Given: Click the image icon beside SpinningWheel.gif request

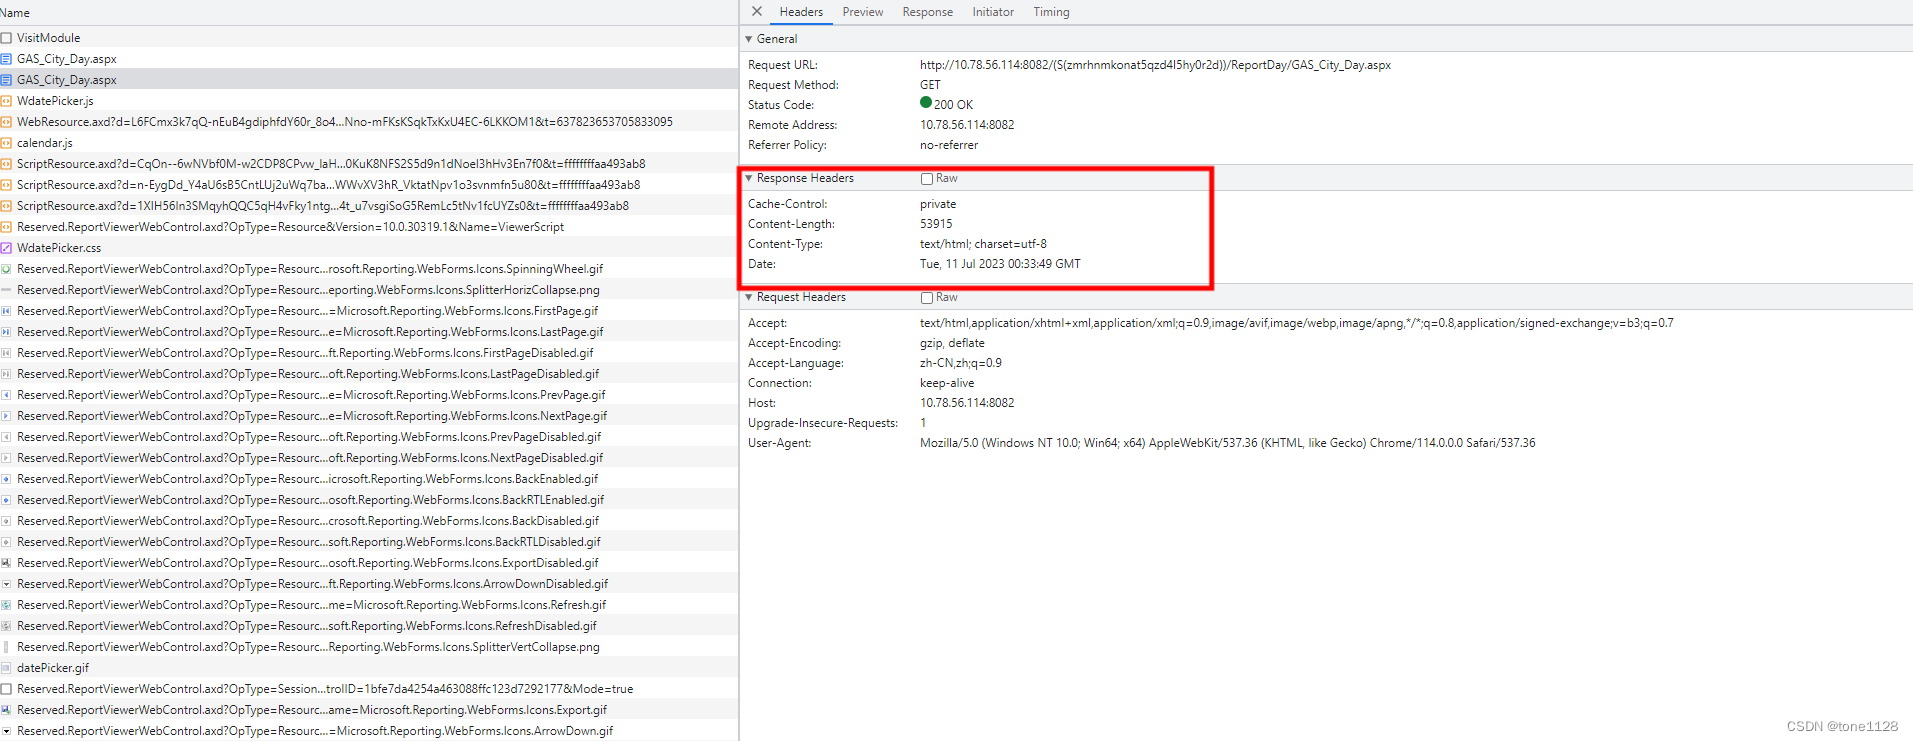Looking at the screenshot, I should point(6,269).
